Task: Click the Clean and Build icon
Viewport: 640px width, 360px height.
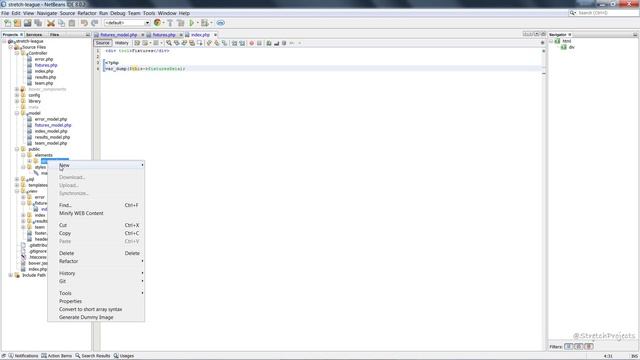Action: tap(181, 23)
